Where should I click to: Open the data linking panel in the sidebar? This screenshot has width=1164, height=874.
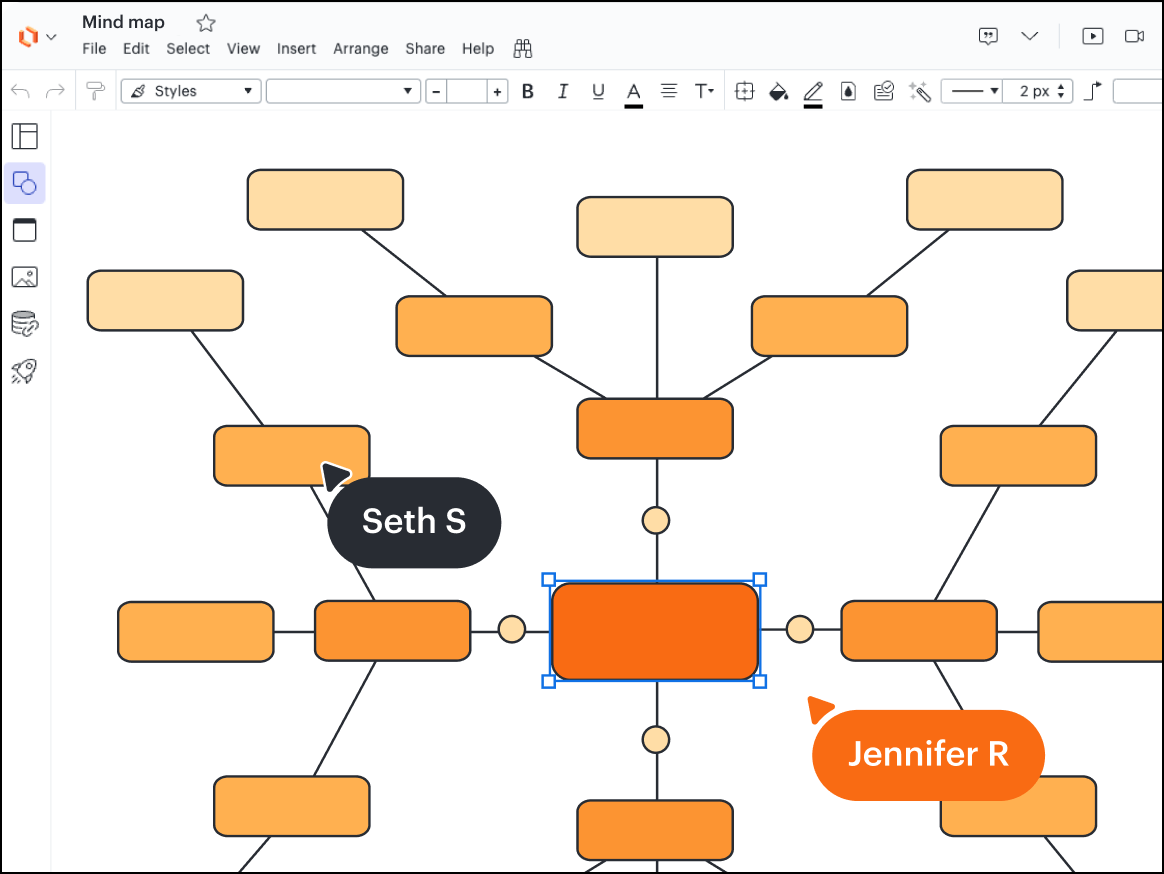pos(24,324)
